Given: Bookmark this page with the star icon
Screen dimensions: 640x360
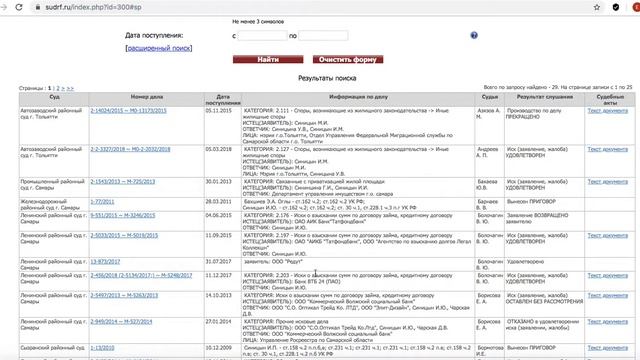Looking at the screenshot, I should tap(597, 7).
